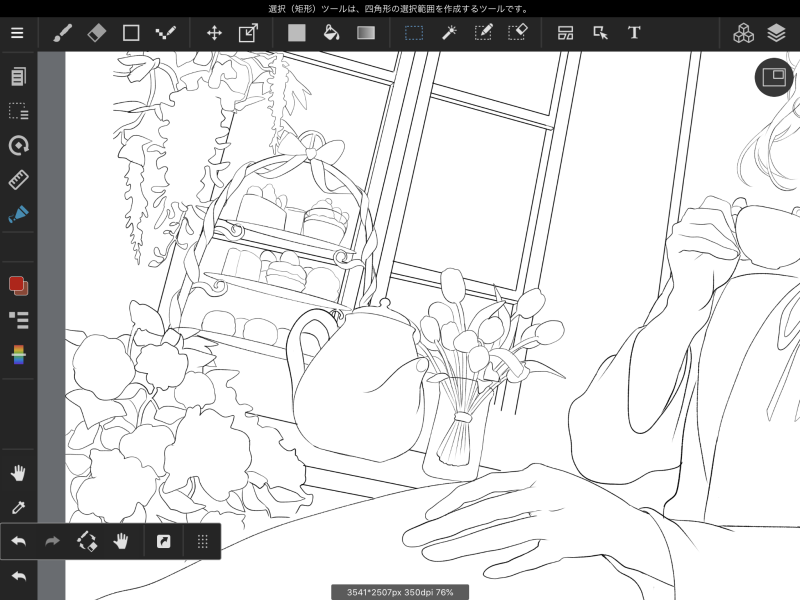Open the document pages menu icon

(18, 77)
